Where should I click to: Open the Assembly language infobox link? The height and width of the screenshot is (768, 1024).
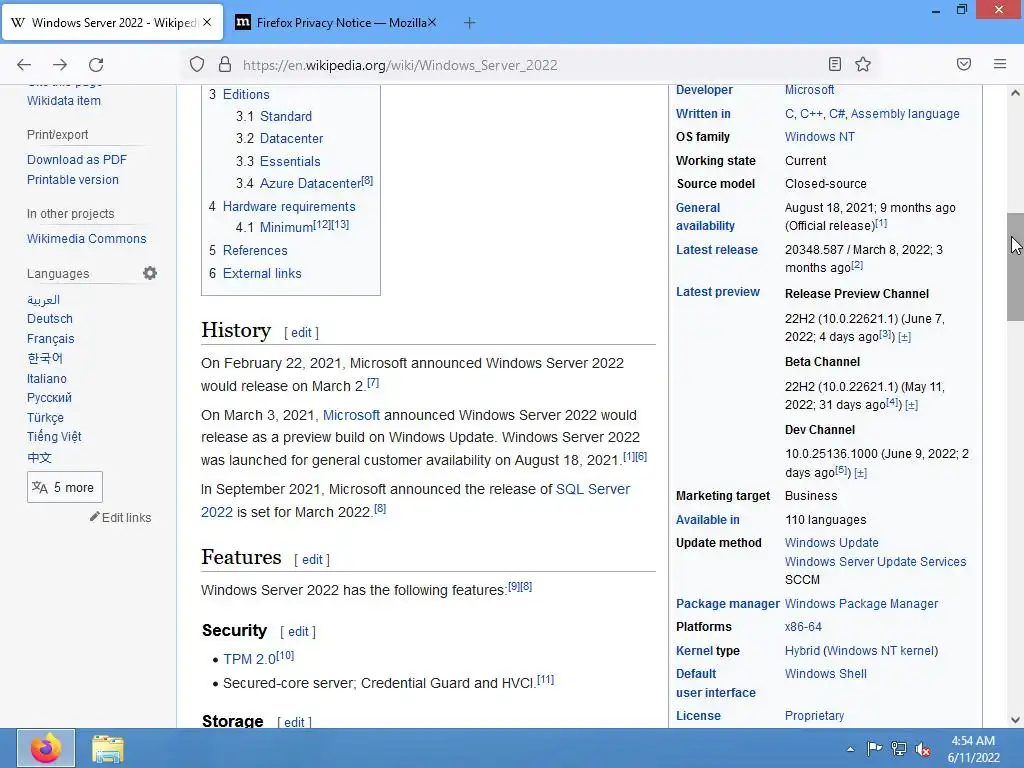905,114
